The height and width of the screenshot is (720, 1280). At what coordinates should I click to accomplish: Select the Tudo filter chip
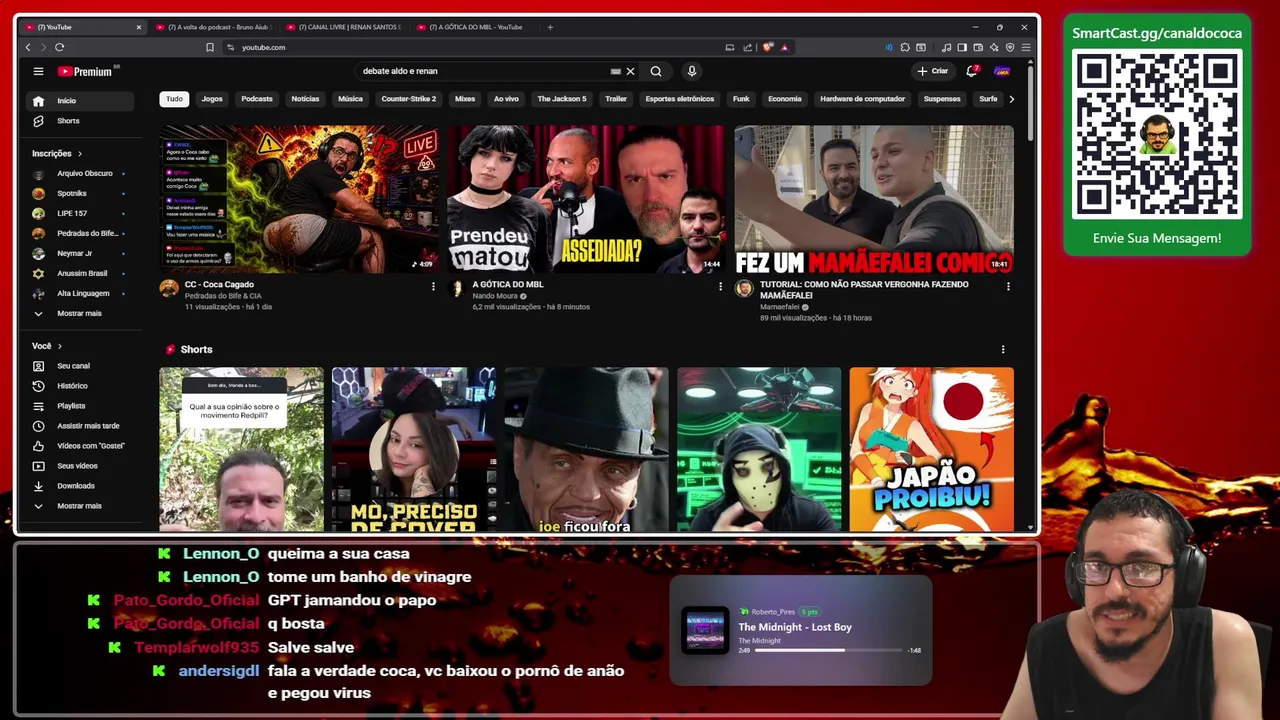point(174,99)
